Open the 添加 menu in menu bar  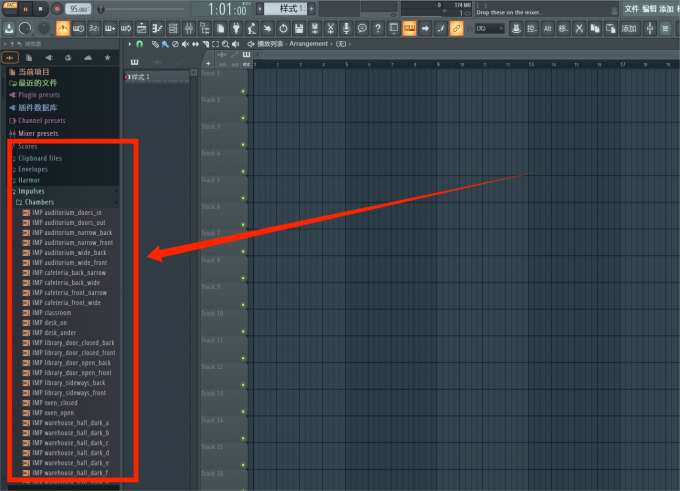point(666,9)
